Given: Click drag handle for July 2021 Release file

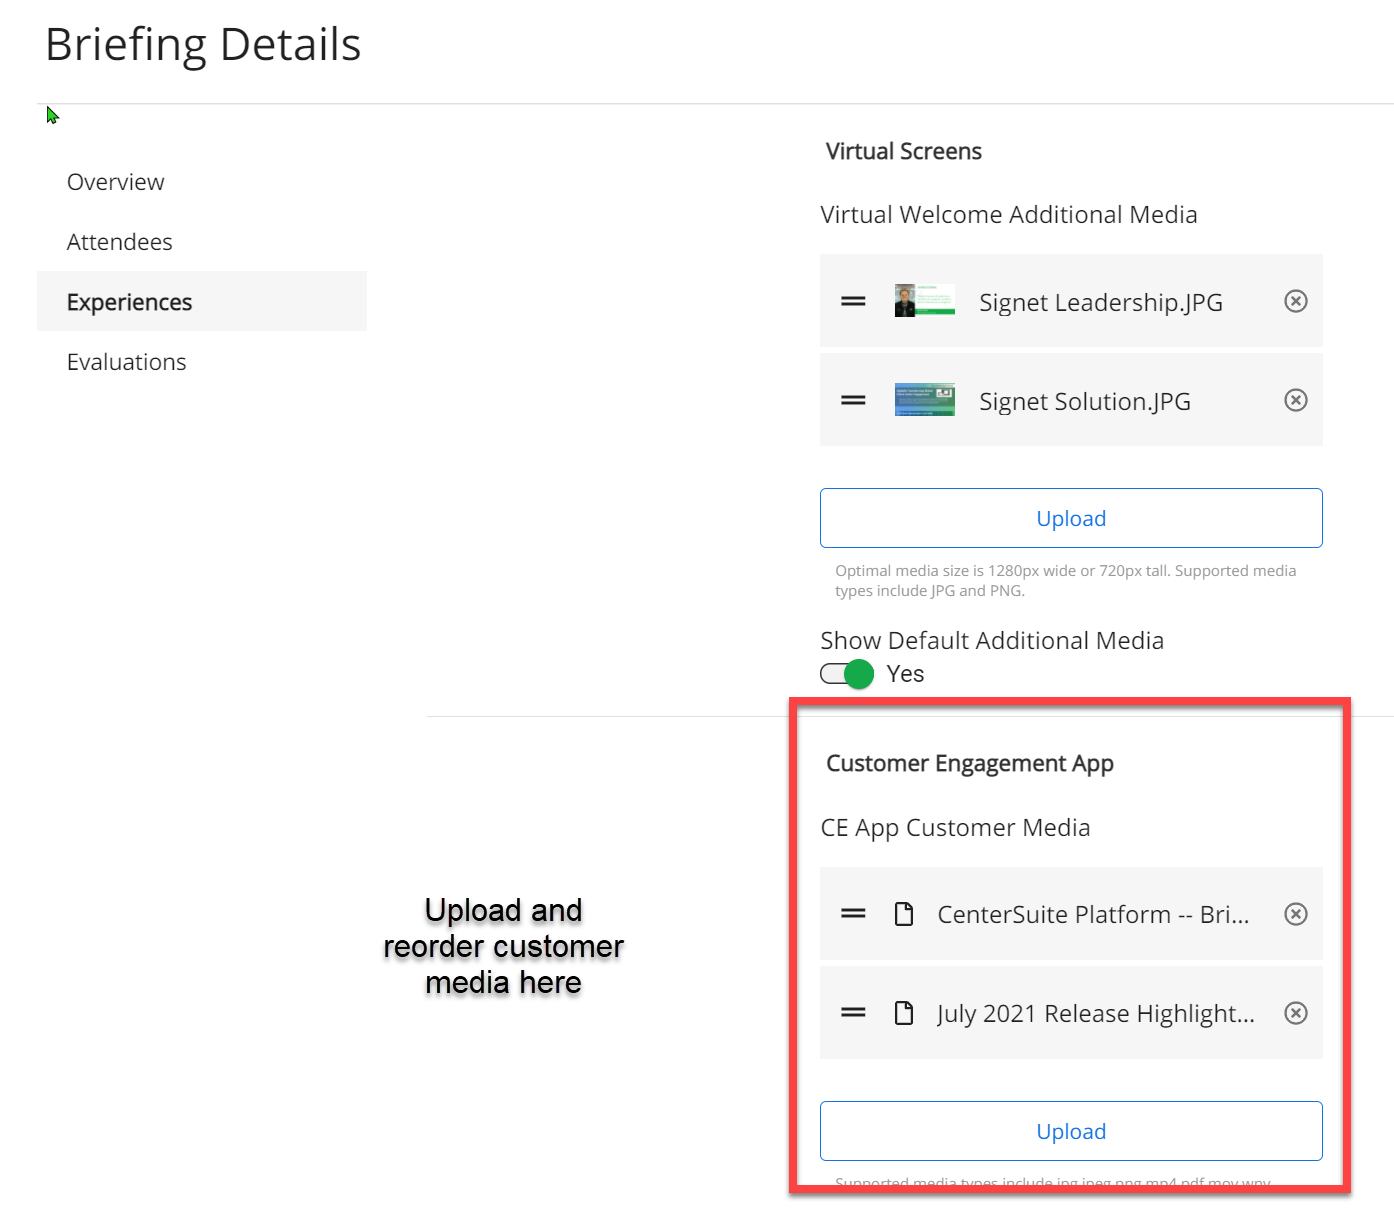Looking at the screenshot, I should click(853, 1013).
